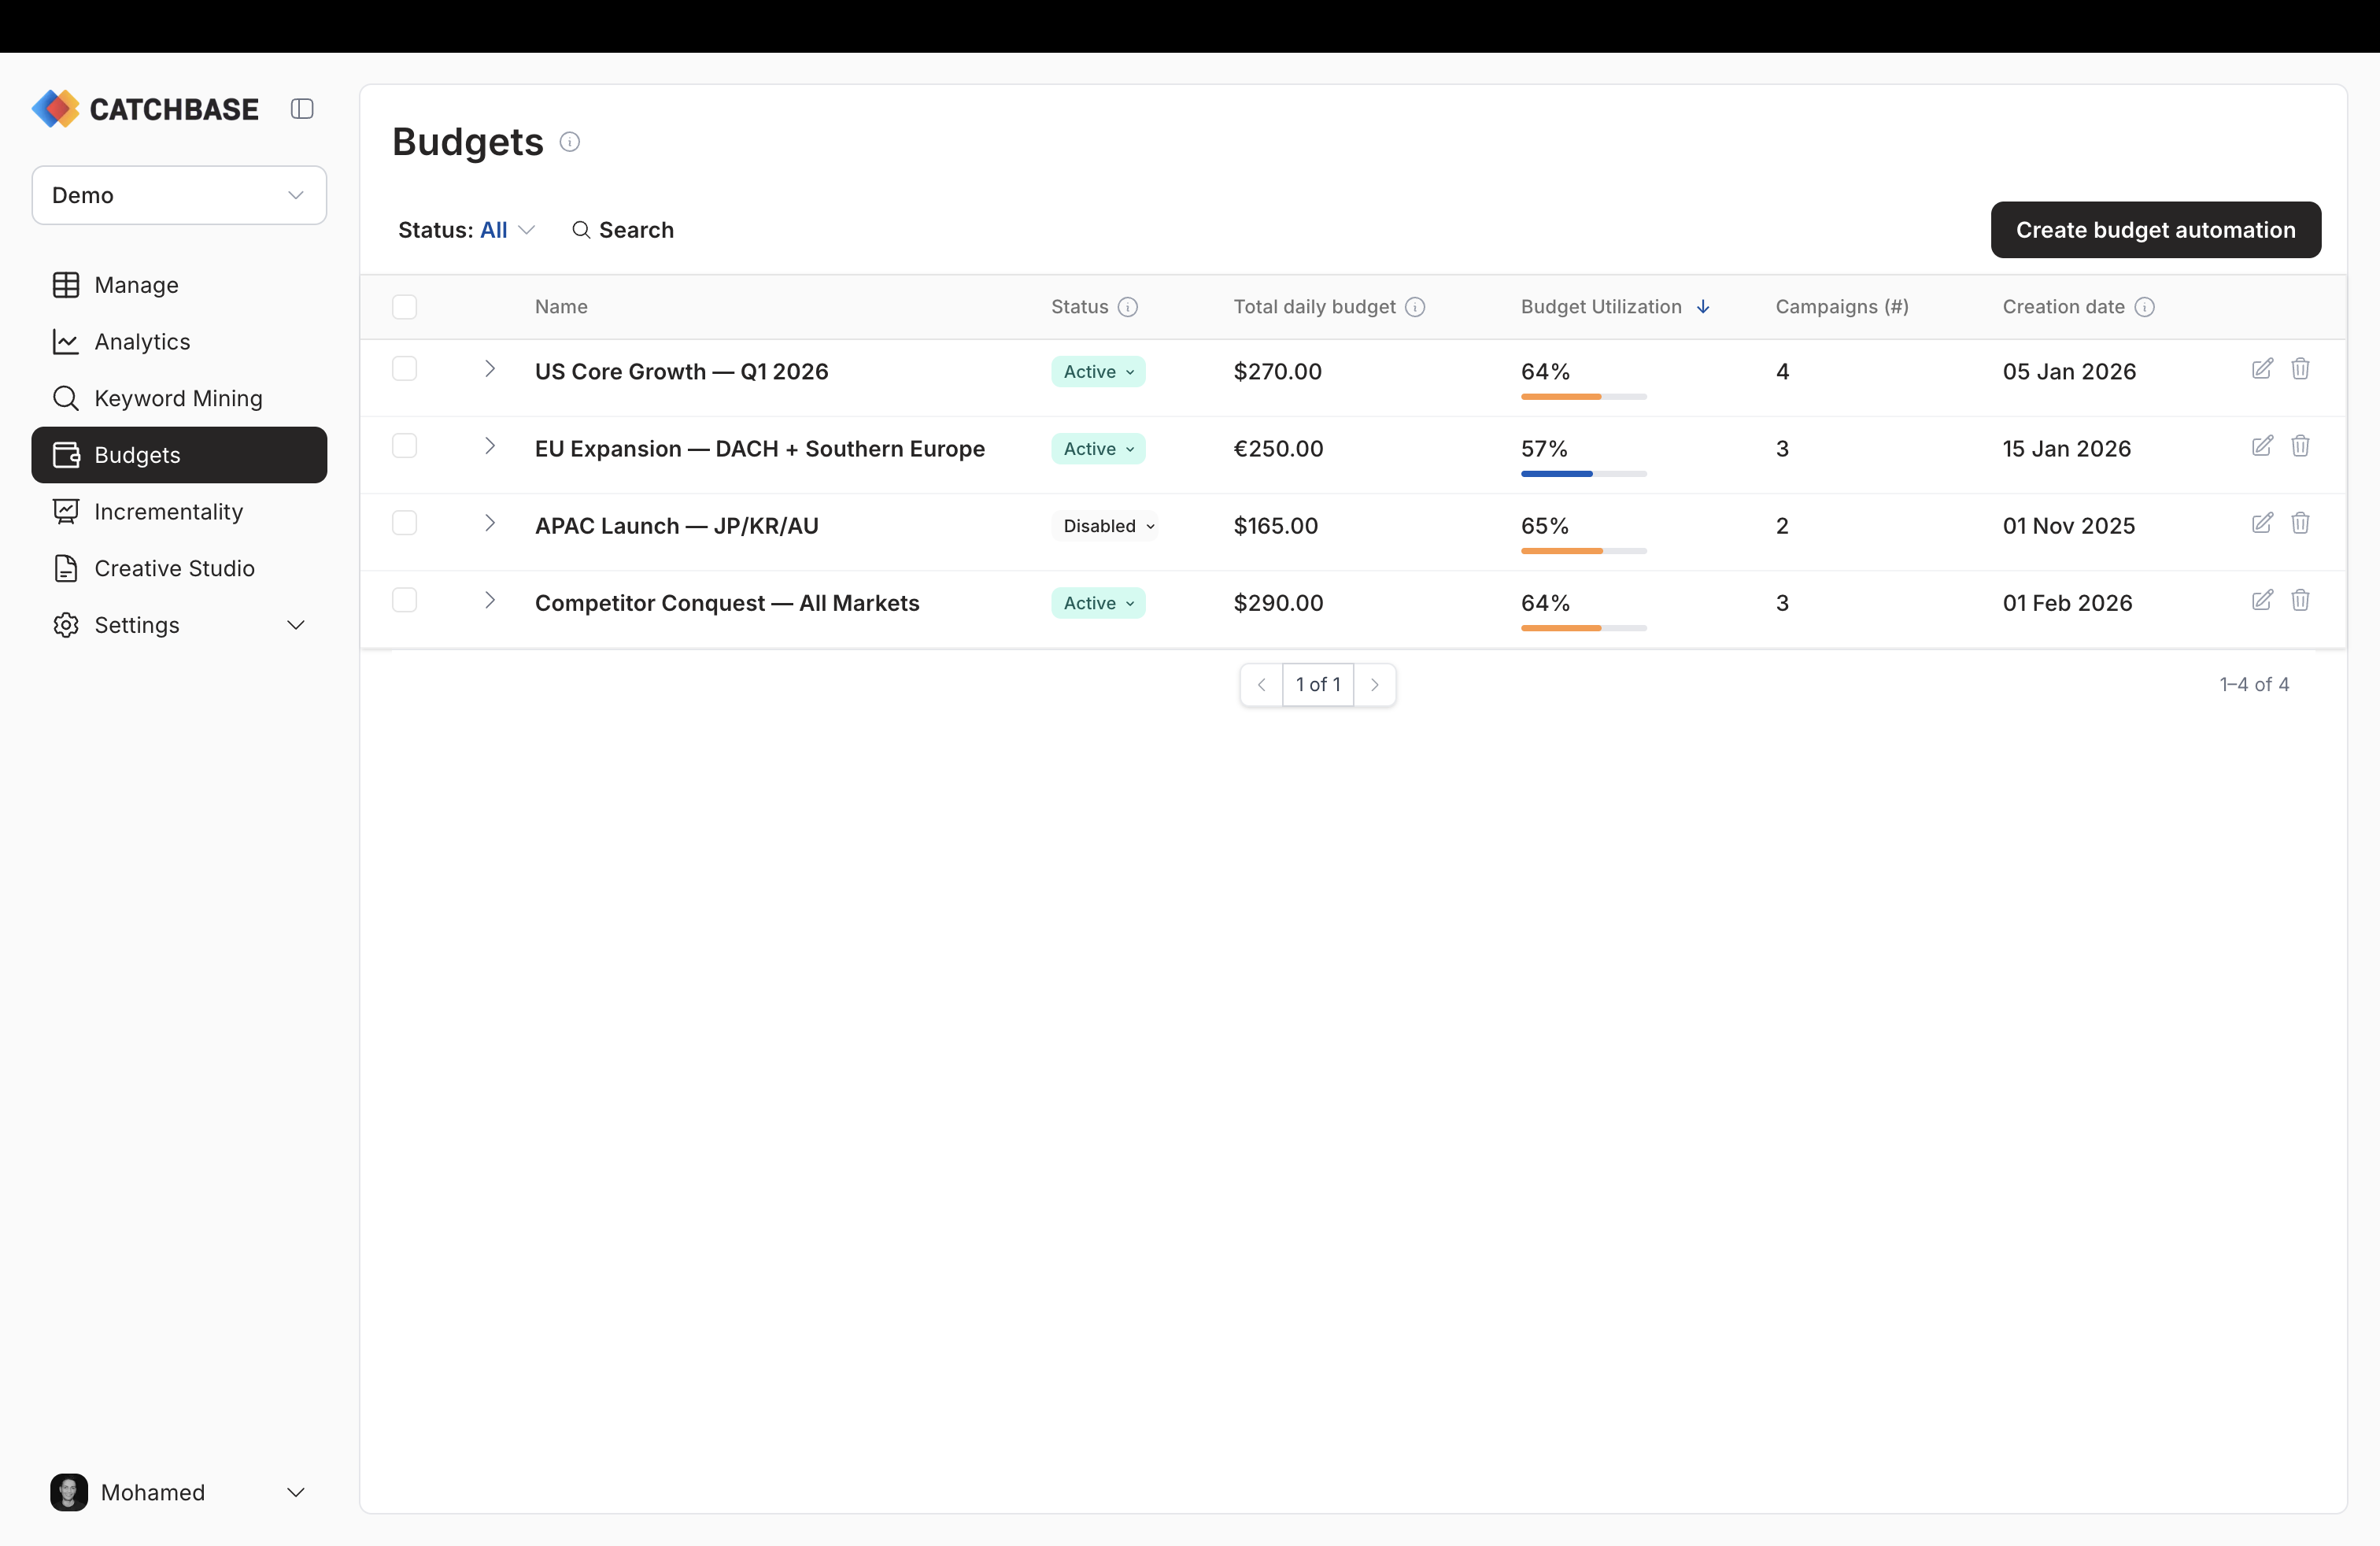Click the edit icon for US Core Growth

pyautogui.click(x=2262, y=369)
